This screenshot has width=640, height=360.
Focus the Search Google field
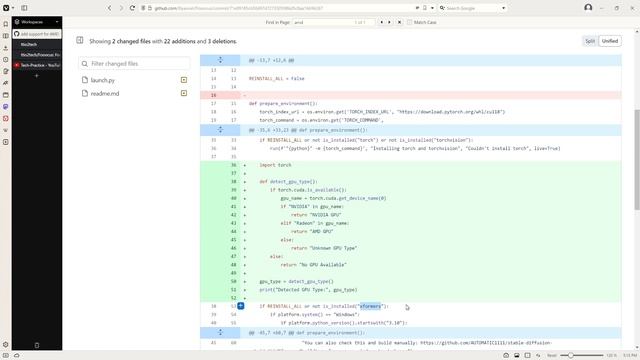pyautogui.click(x=473, y=8)
